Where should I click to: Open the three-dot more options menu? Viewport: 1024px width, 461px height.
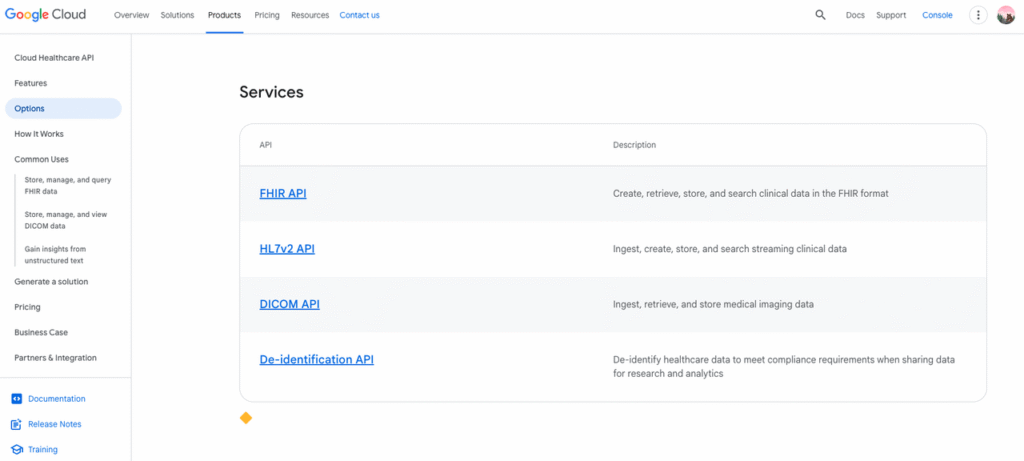[978, 15]
